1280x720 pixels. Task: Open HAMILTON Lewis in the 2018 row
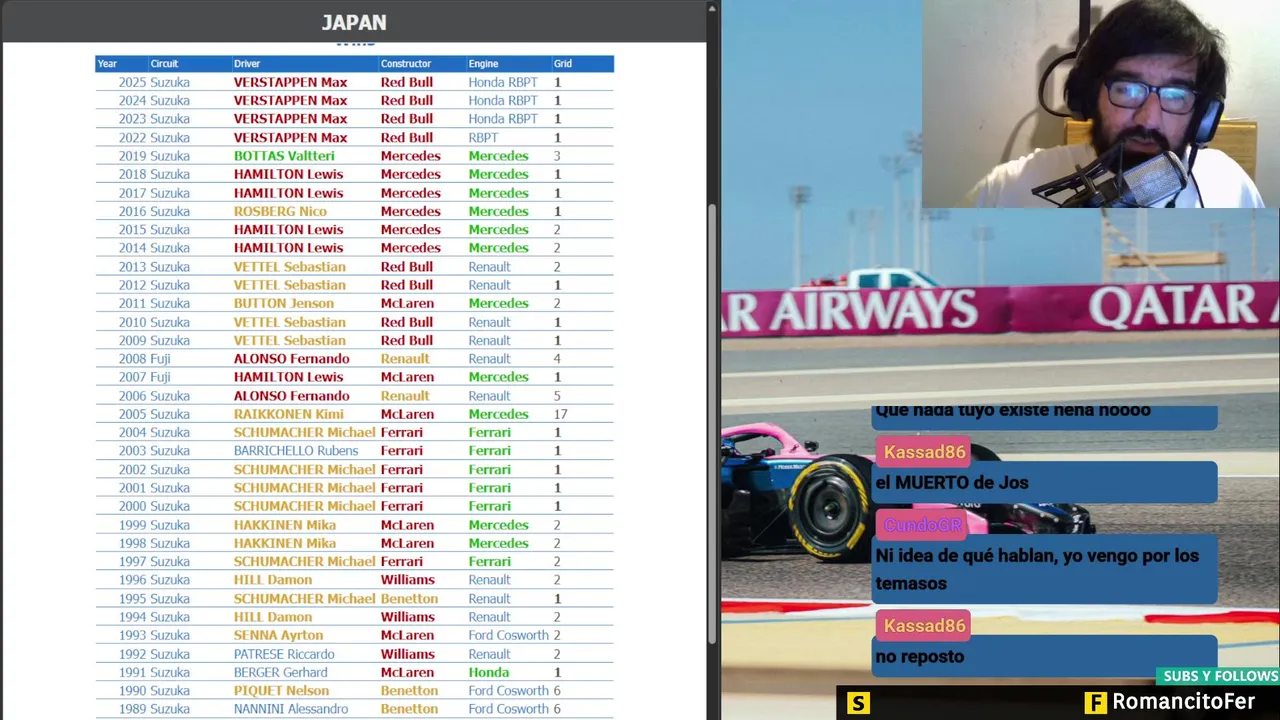coord(288,174)
